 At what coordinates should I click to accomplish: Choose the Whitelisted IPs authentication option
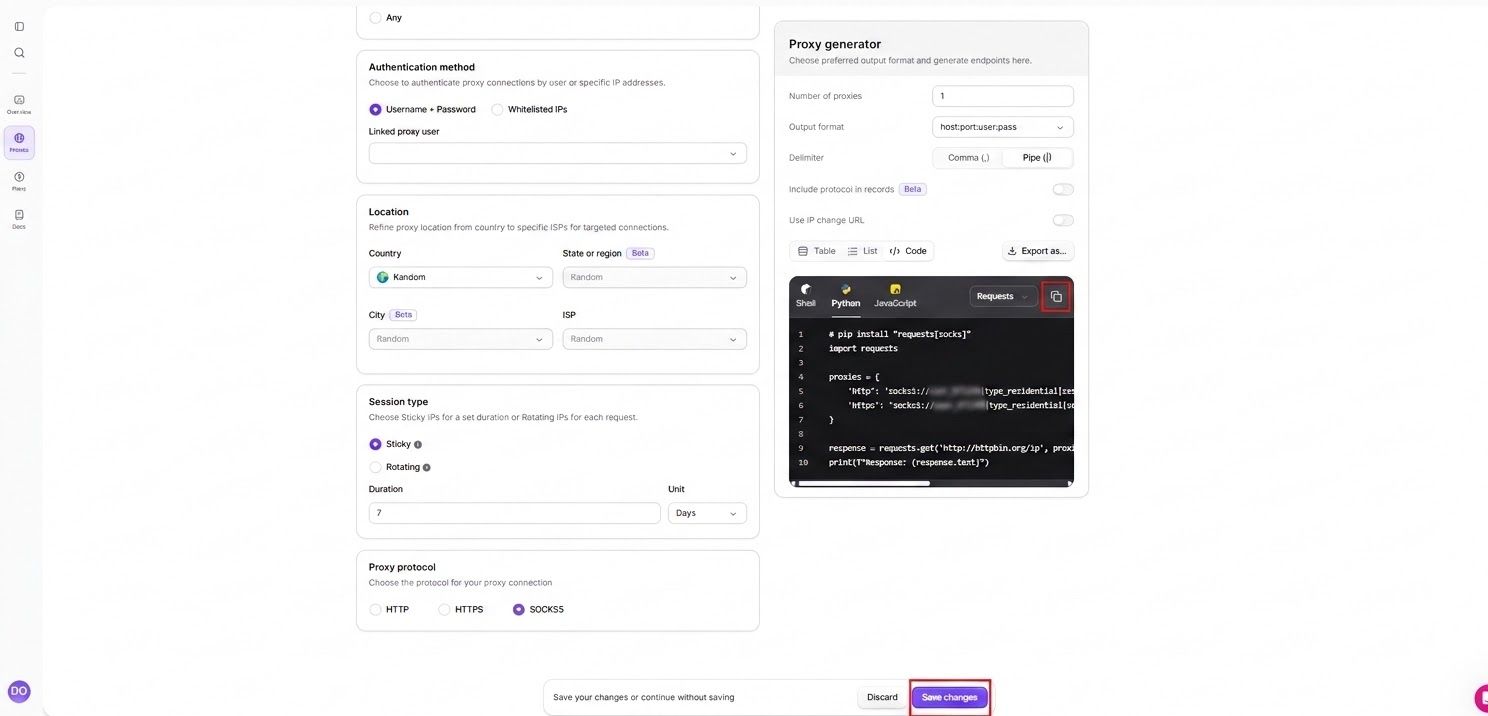(x=498, y=109)
